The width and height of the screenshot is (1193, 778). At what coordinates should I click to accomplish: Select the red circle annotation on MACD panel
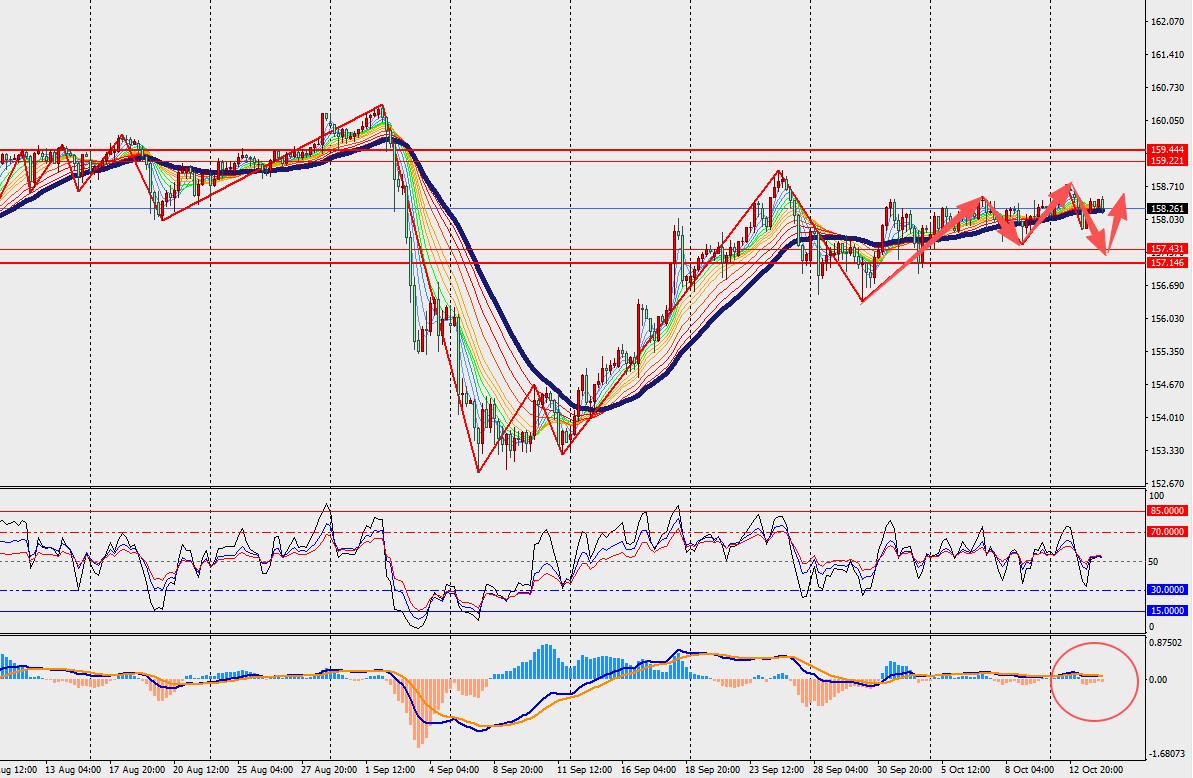[1094, 681]
